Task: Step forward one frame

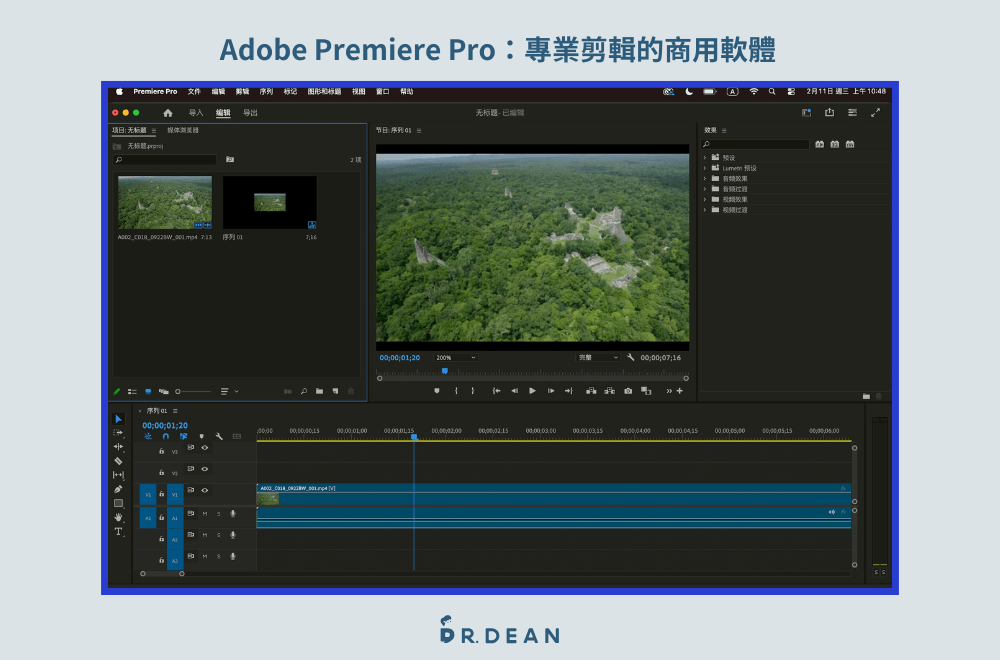Action: 551,391
